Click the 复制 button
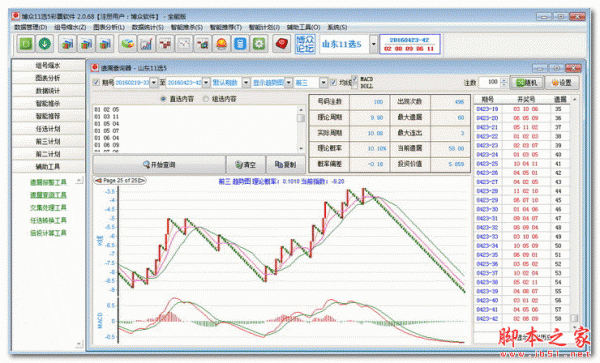The width and height of the screenshot is (600, 363). click(x=285, y=165)
